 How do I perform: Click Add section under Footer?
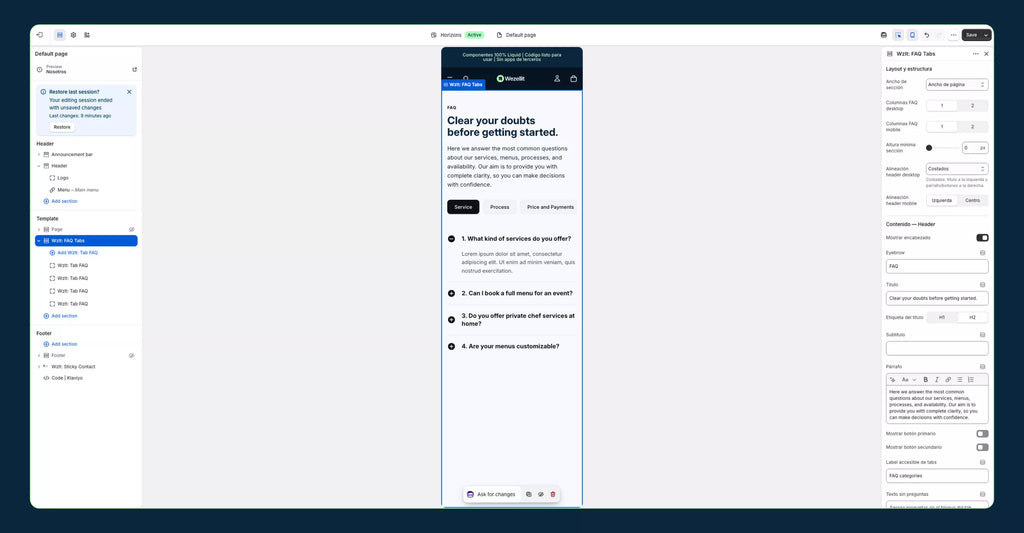click(x=64, y=344)
